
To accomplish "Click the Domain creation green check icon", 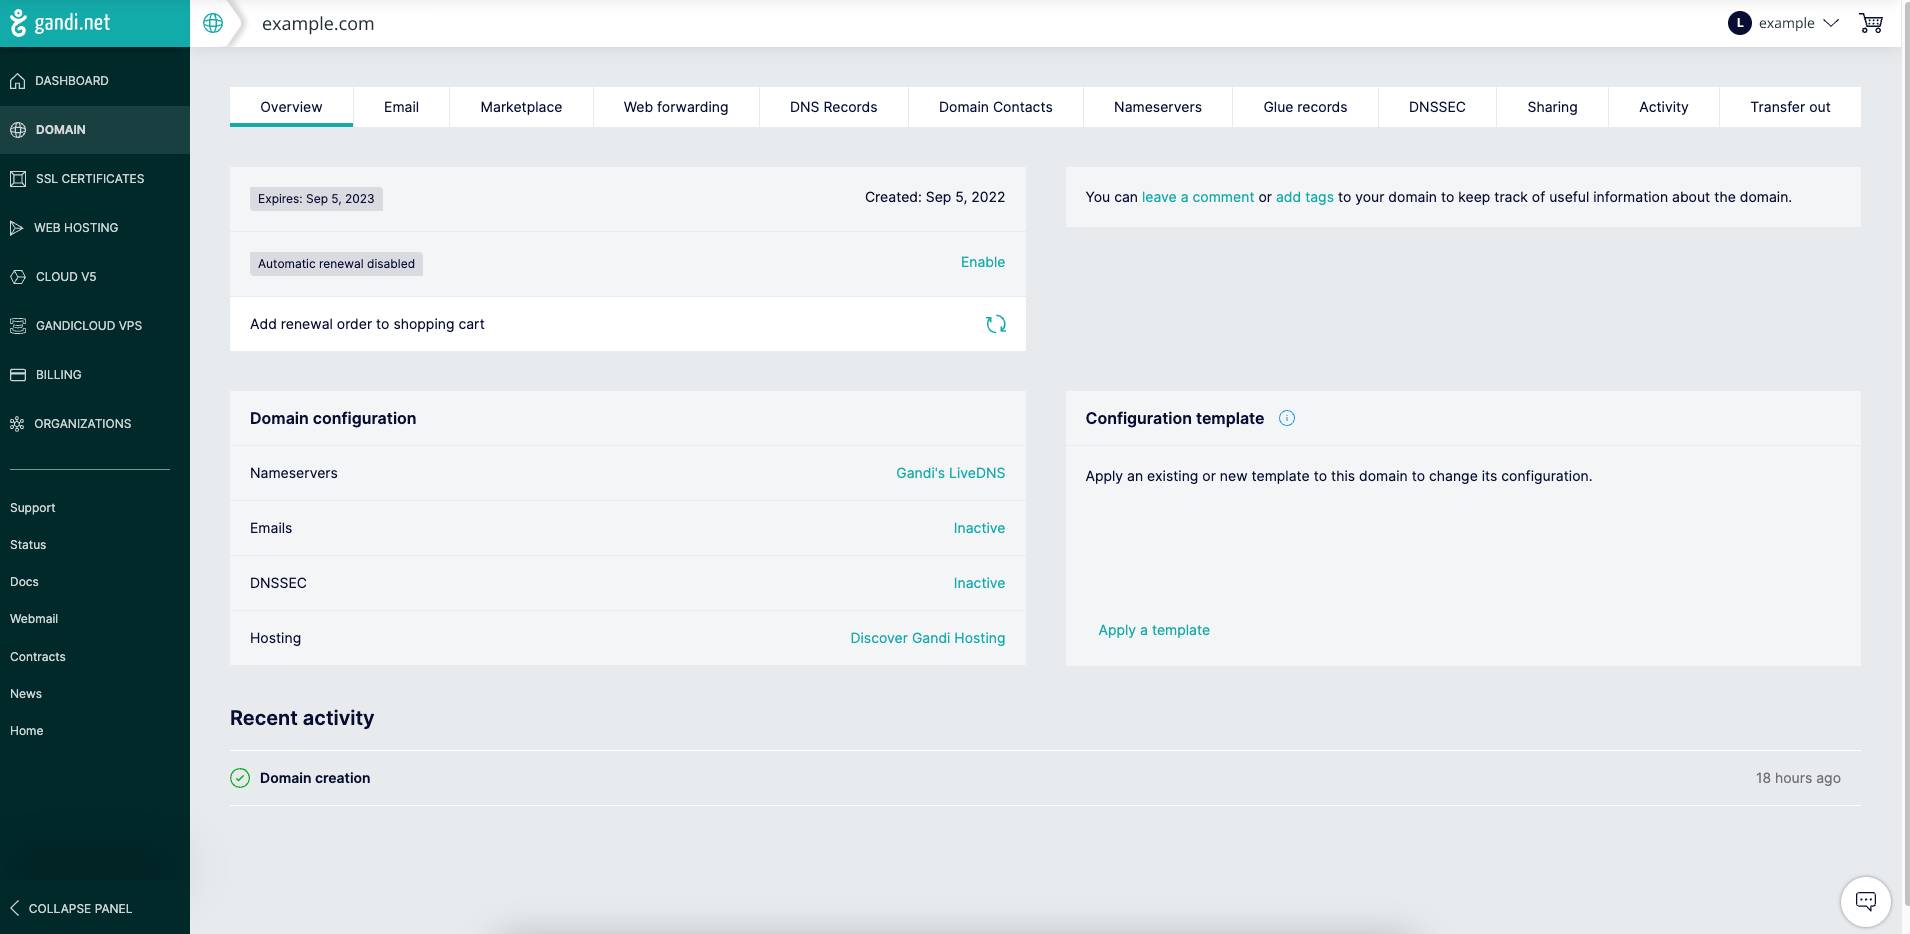I will click(240, 778).
